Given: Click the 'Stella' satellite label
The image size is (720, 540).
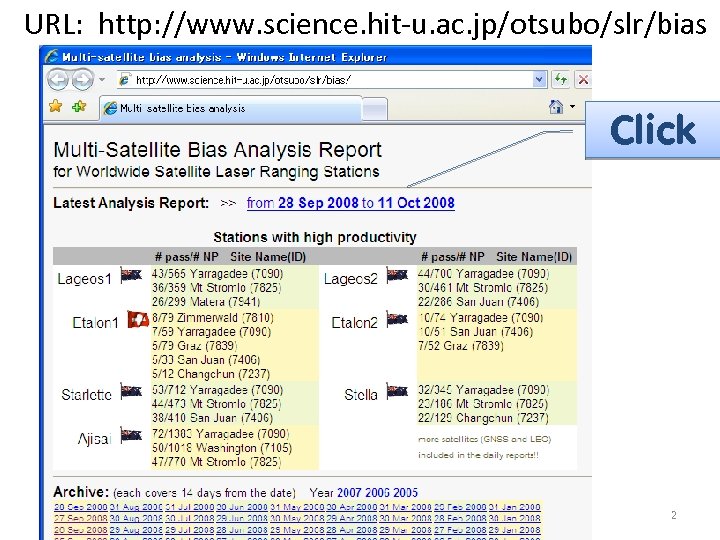Looking at the screenshot, I should (361, 394).
